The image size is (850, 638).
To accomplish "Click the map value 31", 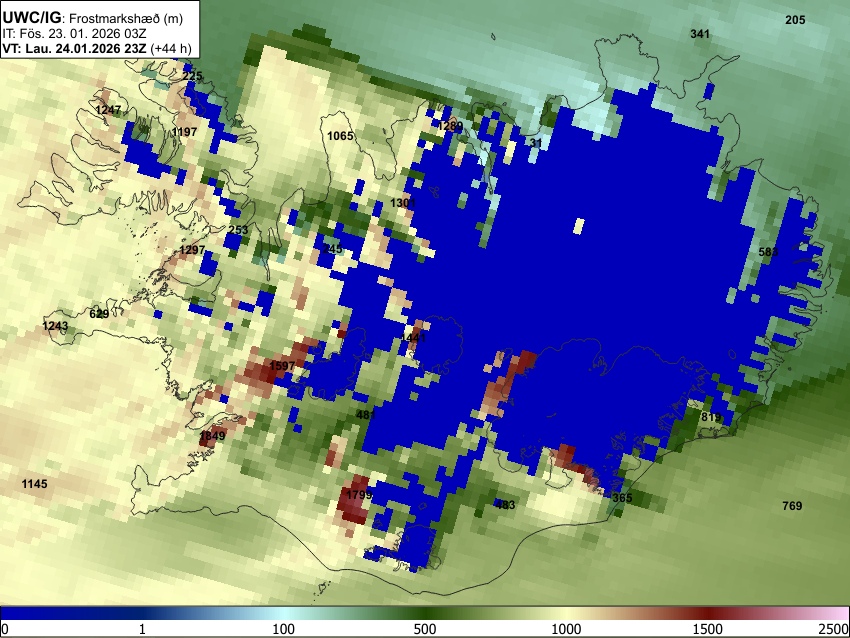I will pyautogui.click(x=536, y=143).
